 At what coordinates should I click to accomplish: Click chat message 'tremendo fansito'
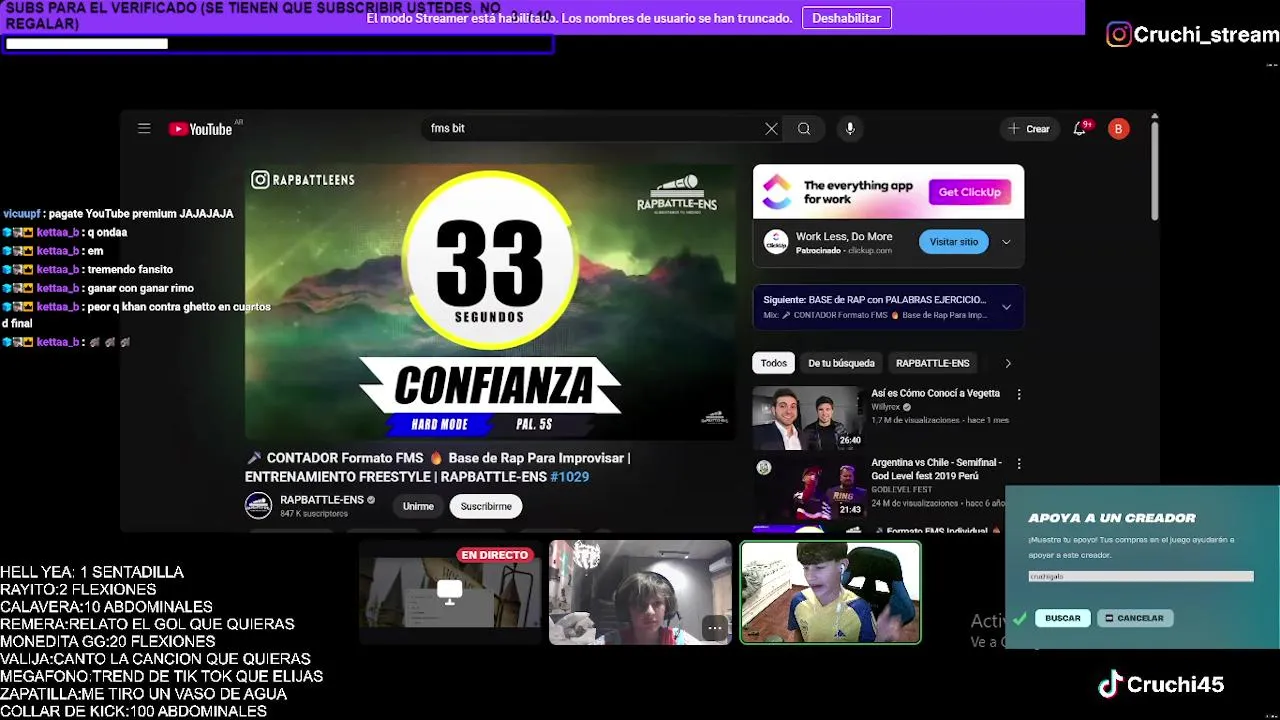(x=130, y=270)
